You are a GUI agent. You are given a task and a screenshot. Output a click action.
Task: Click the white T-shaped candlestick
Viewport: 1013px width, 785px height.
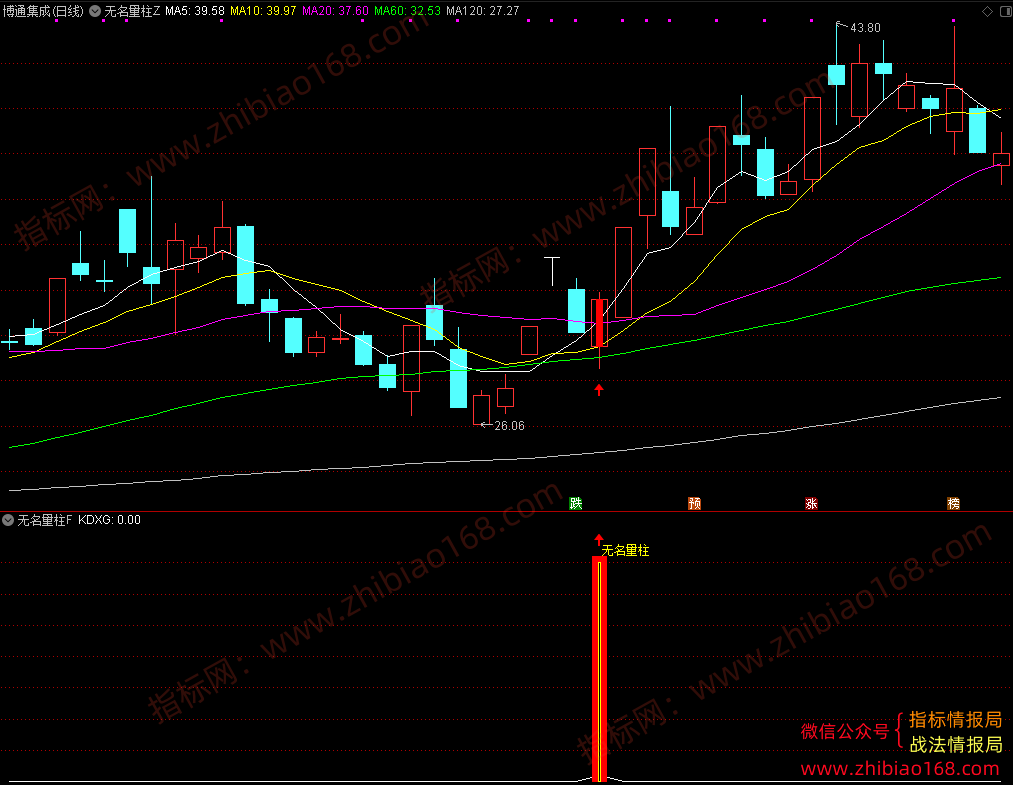[552, 271]
